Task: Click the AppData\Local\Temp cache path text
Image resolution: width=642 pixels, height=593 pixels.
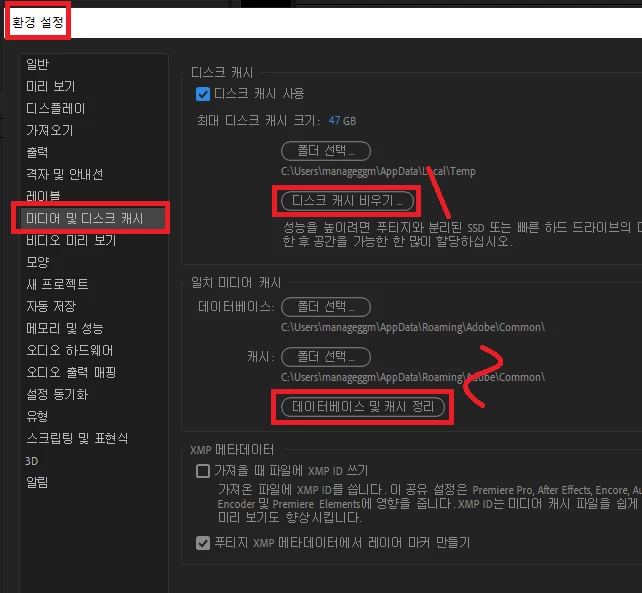Action: (x=378, y=171)
